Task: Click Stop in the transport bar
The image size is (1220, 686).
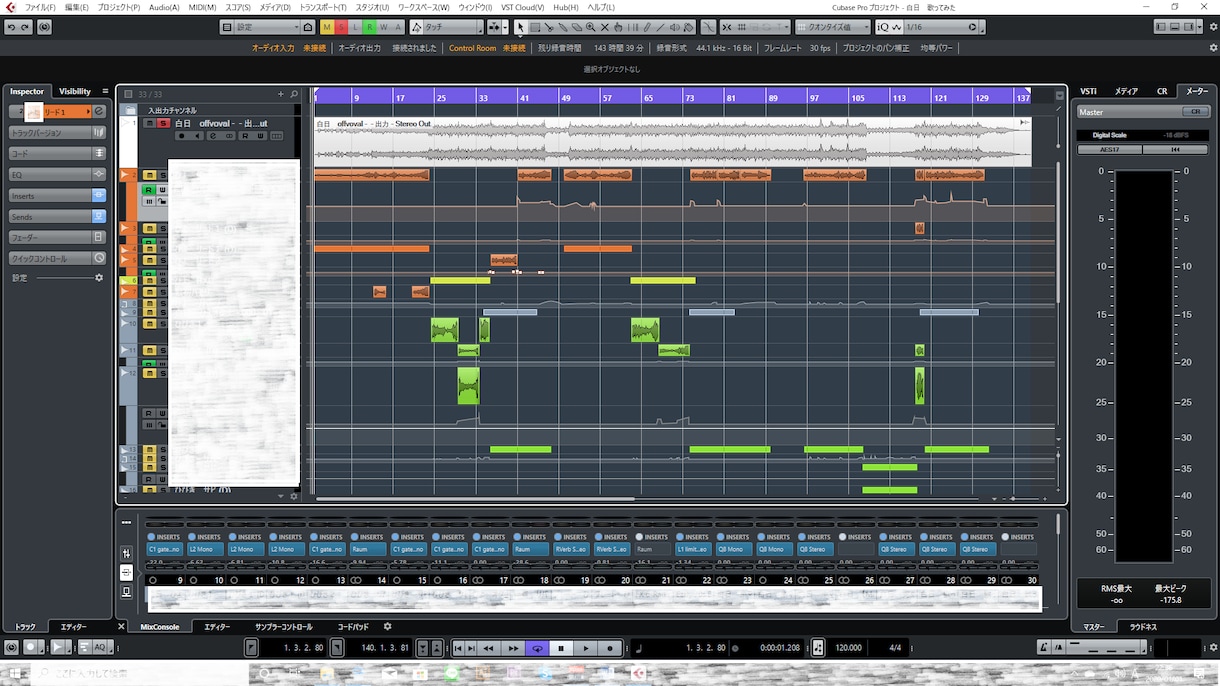Action: (x=561, y=648)
